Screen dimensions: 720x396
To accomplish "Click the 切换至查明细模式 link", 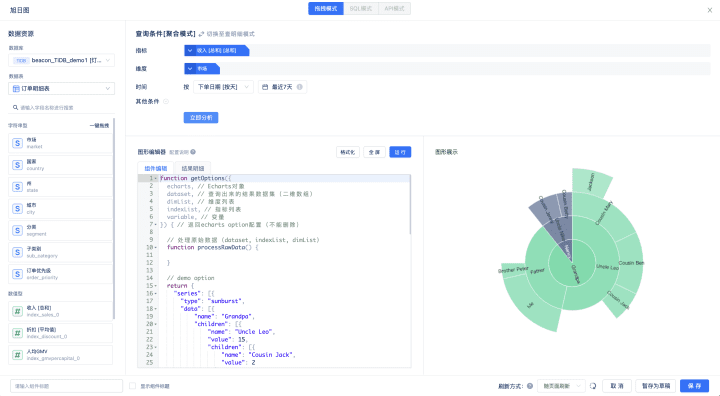I will pyautogui.click(x=230, y=34).
